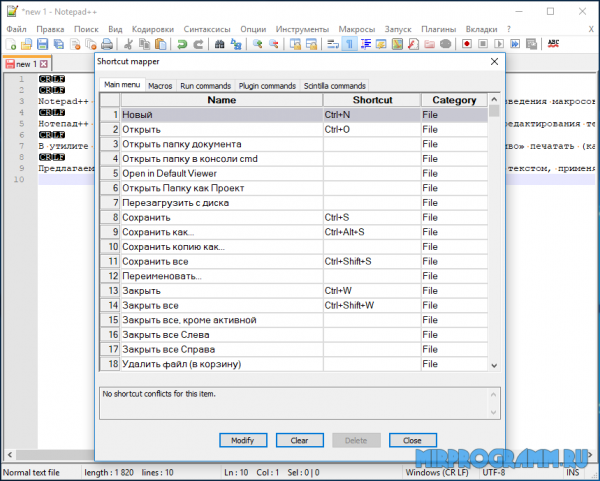Open the Правка menu
The height and width of the screenshot is (481, 600).
[x=50, y=29]
